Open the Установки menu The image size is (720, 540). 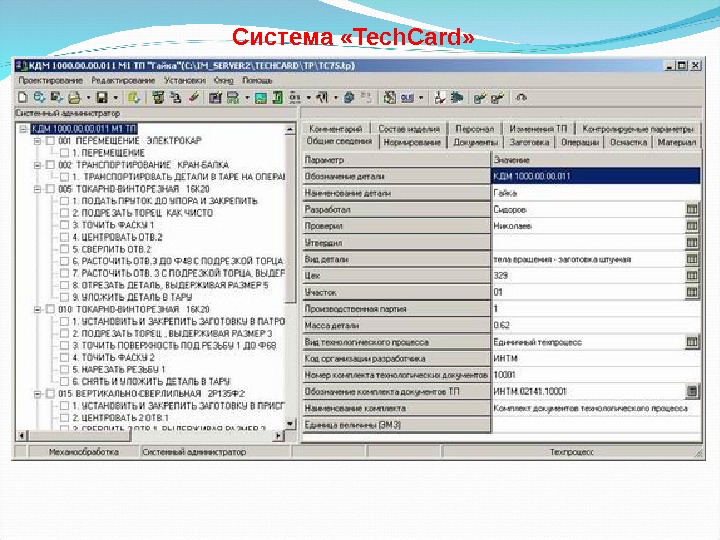click(185, 80)
